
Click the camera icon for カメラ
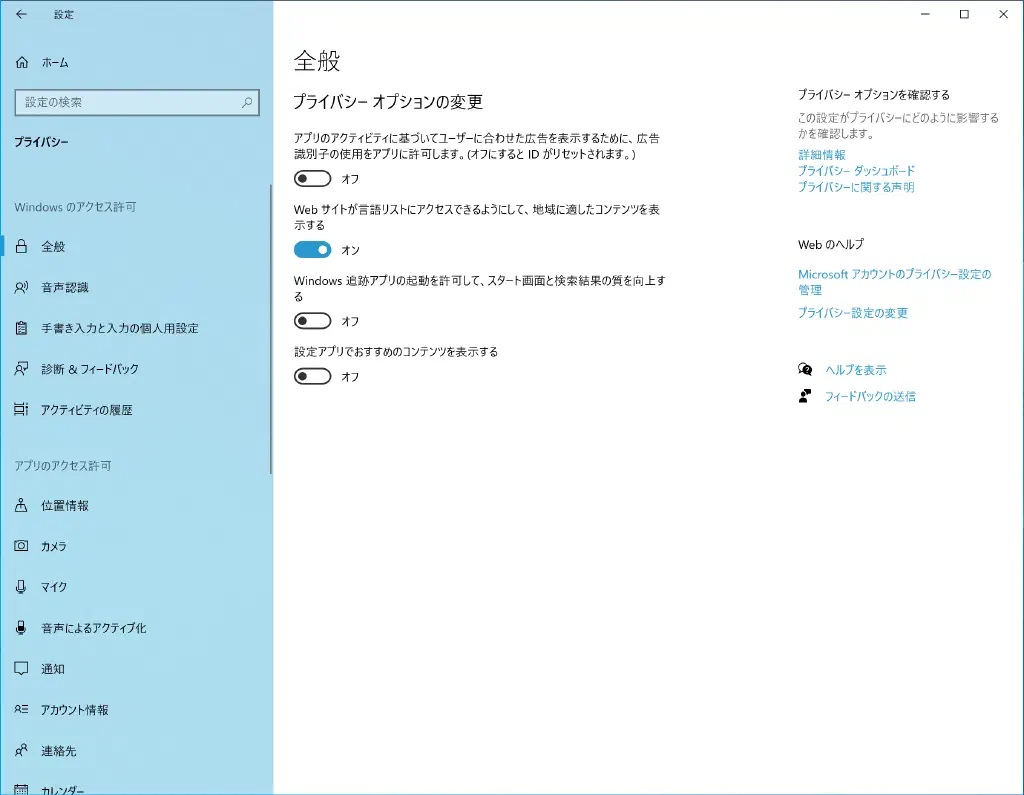coord(22,546)
